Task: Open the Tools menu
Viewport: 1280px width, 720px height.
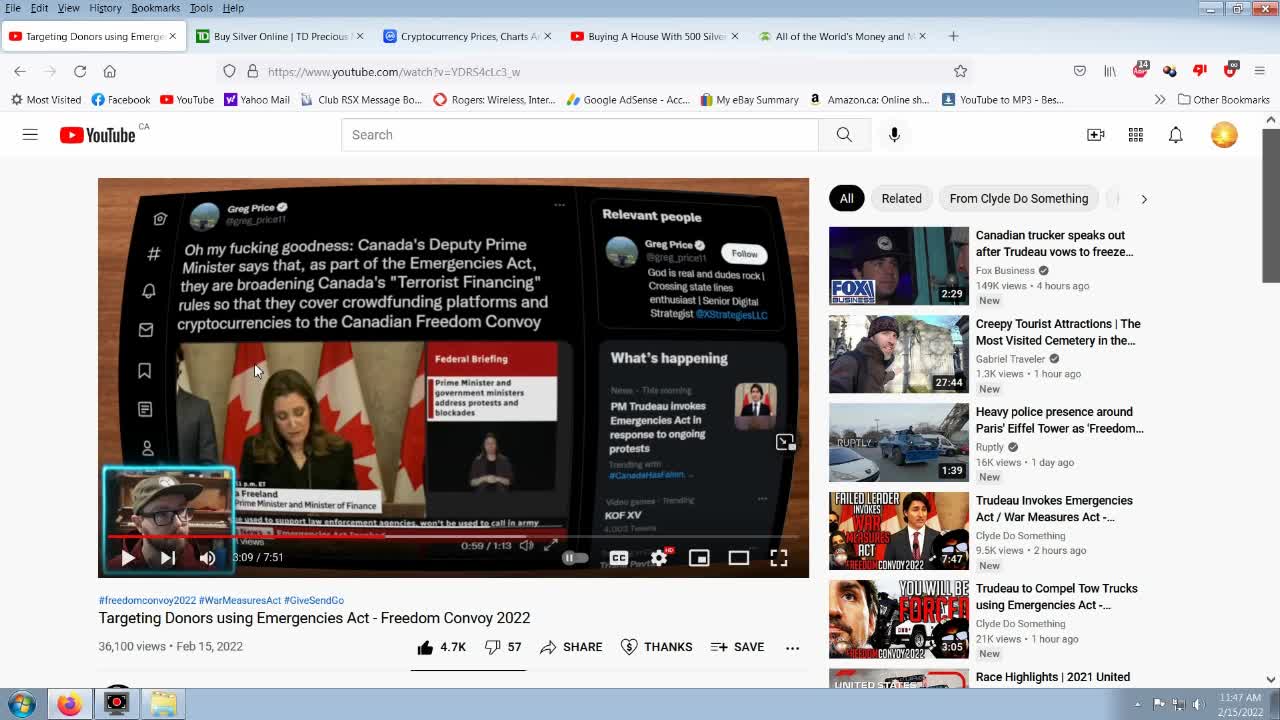Action: [201, 8]
